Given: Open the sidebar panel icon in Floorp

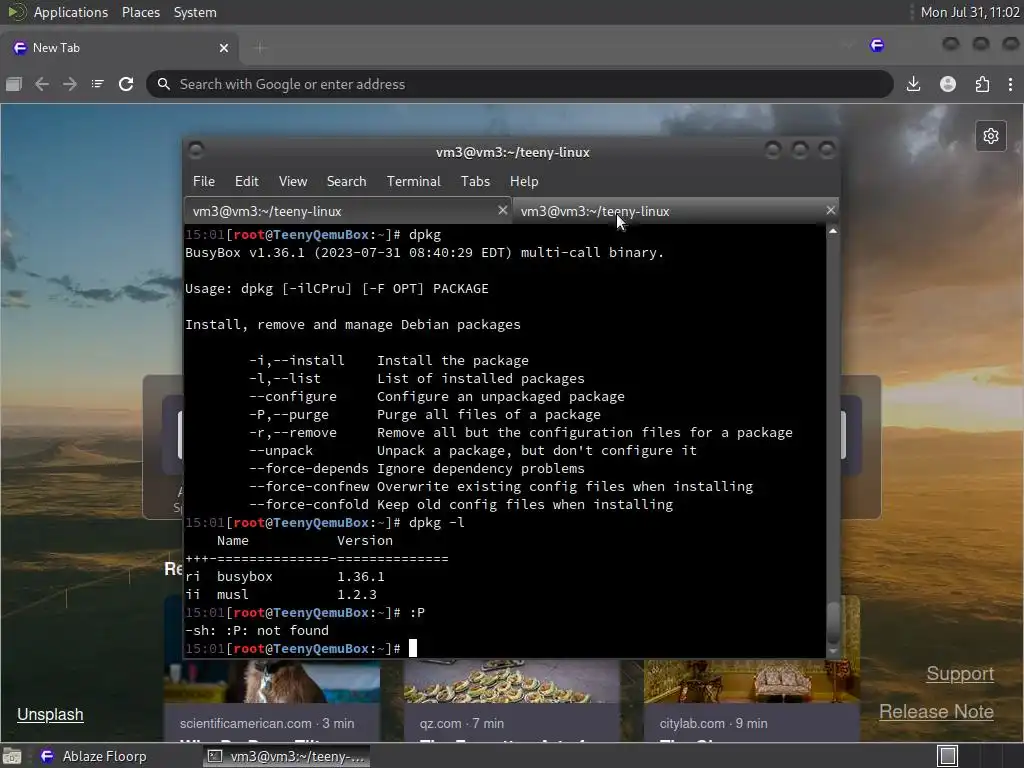Looking at the screenshot, I should pos(14,84).
